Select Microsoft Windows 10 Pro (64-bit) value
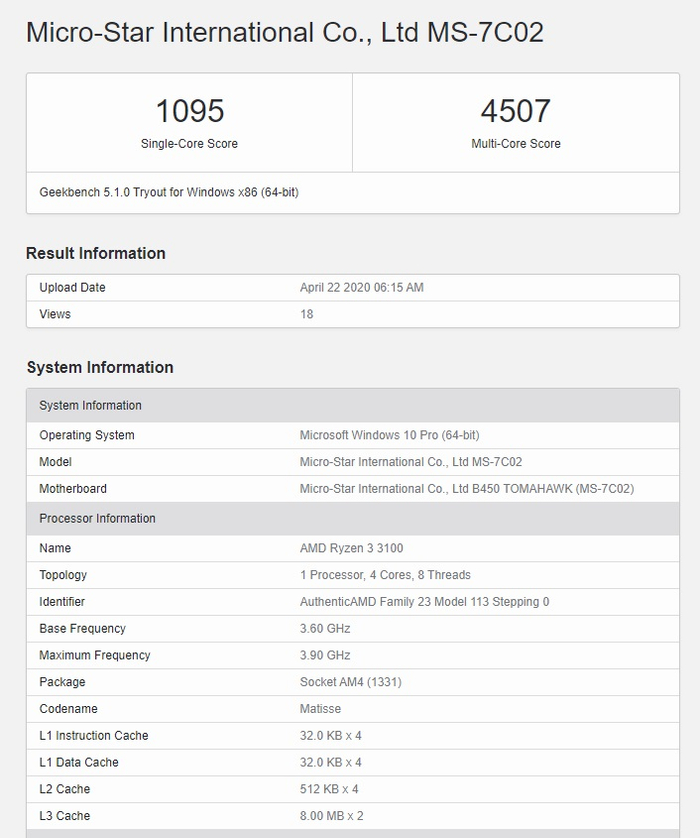The width and height of the screenshot is (700, 838). [390, 434]
